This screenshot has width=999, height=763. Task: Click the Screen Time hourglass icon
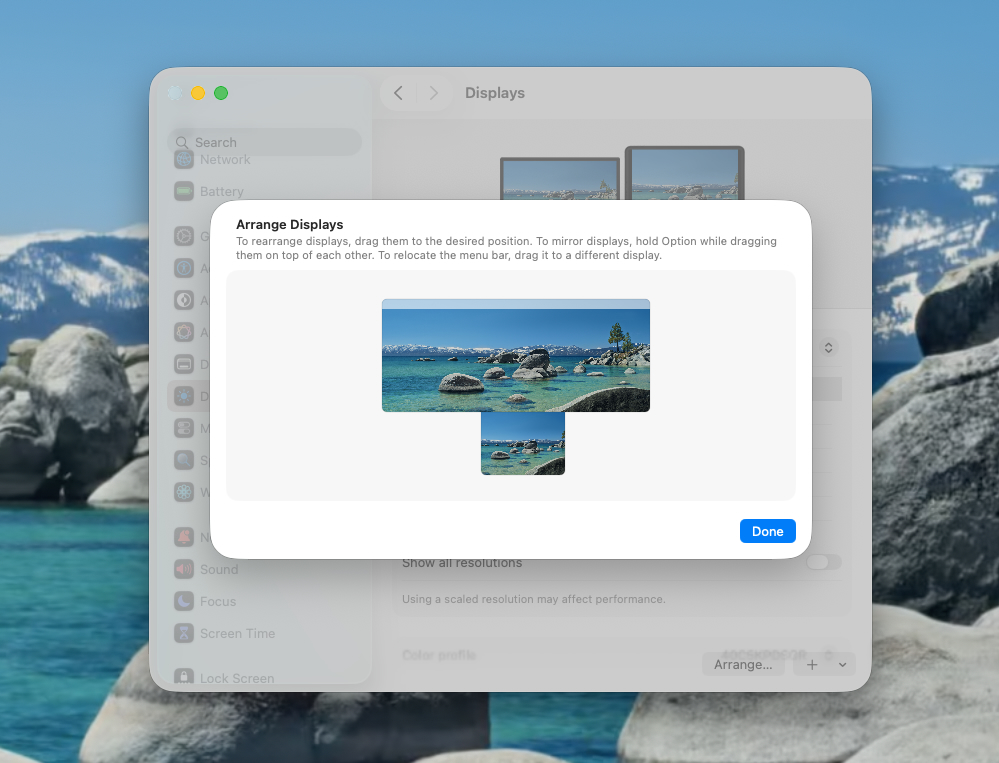pos(184,633)
